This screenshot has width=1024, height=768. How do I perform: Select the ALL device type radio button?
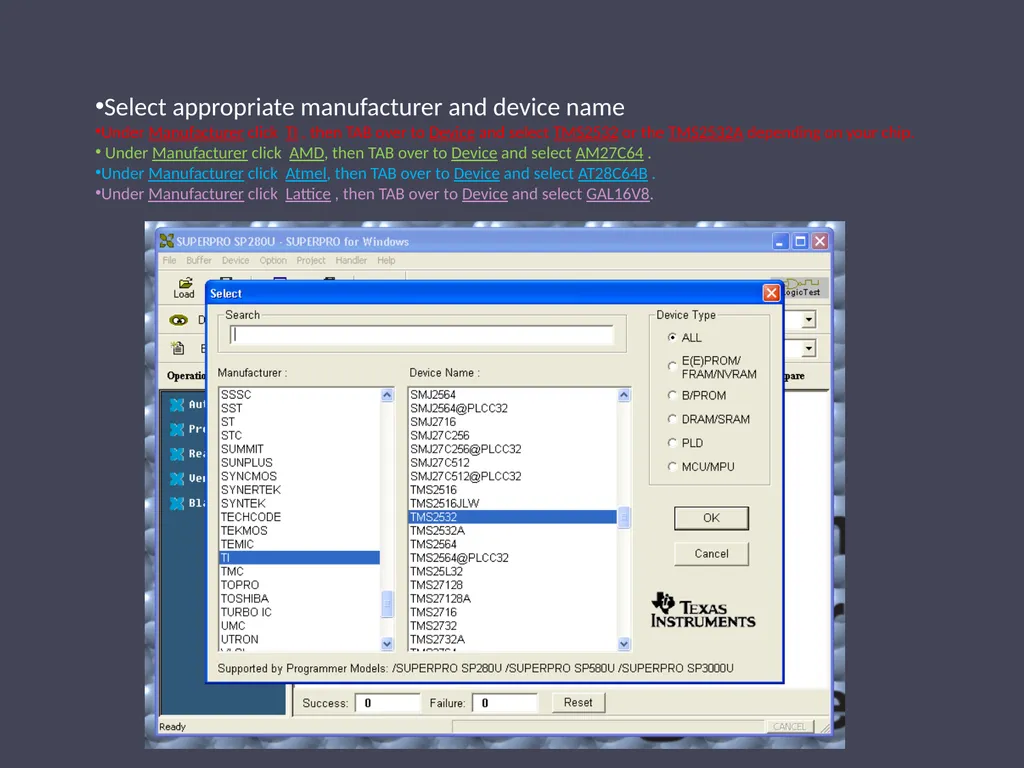click(672, 338)
